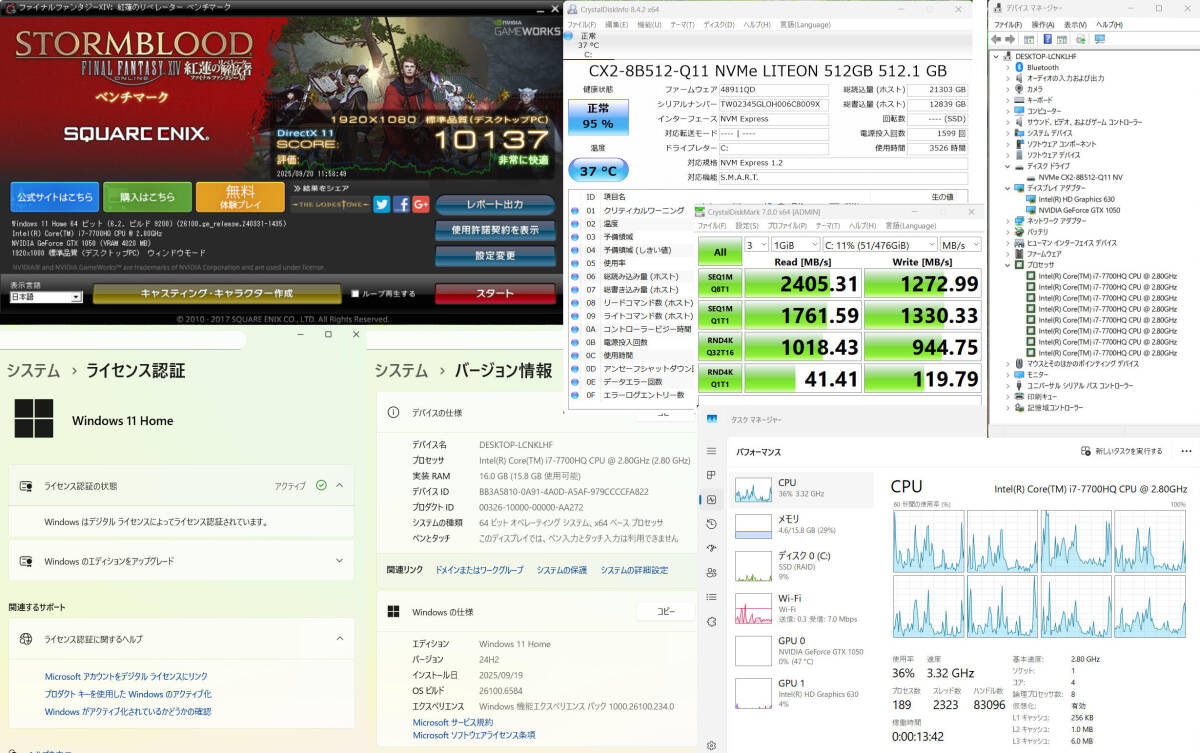This screenshot has height=753, width=1200.
Task: Click 新しいタスクを実行する in Task Manager
Action: coord(1121,451)
